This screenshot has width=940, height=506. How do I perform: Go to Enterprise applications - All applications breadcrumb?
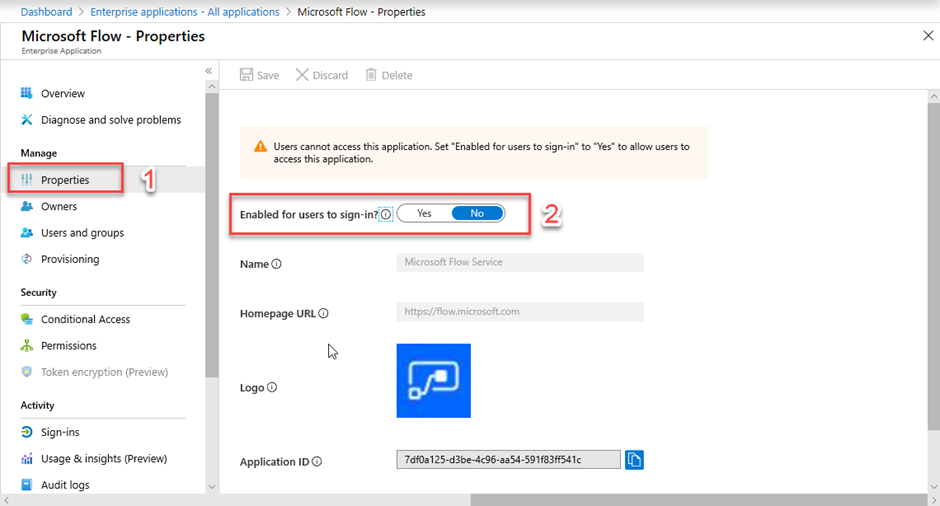coord(185,11)
